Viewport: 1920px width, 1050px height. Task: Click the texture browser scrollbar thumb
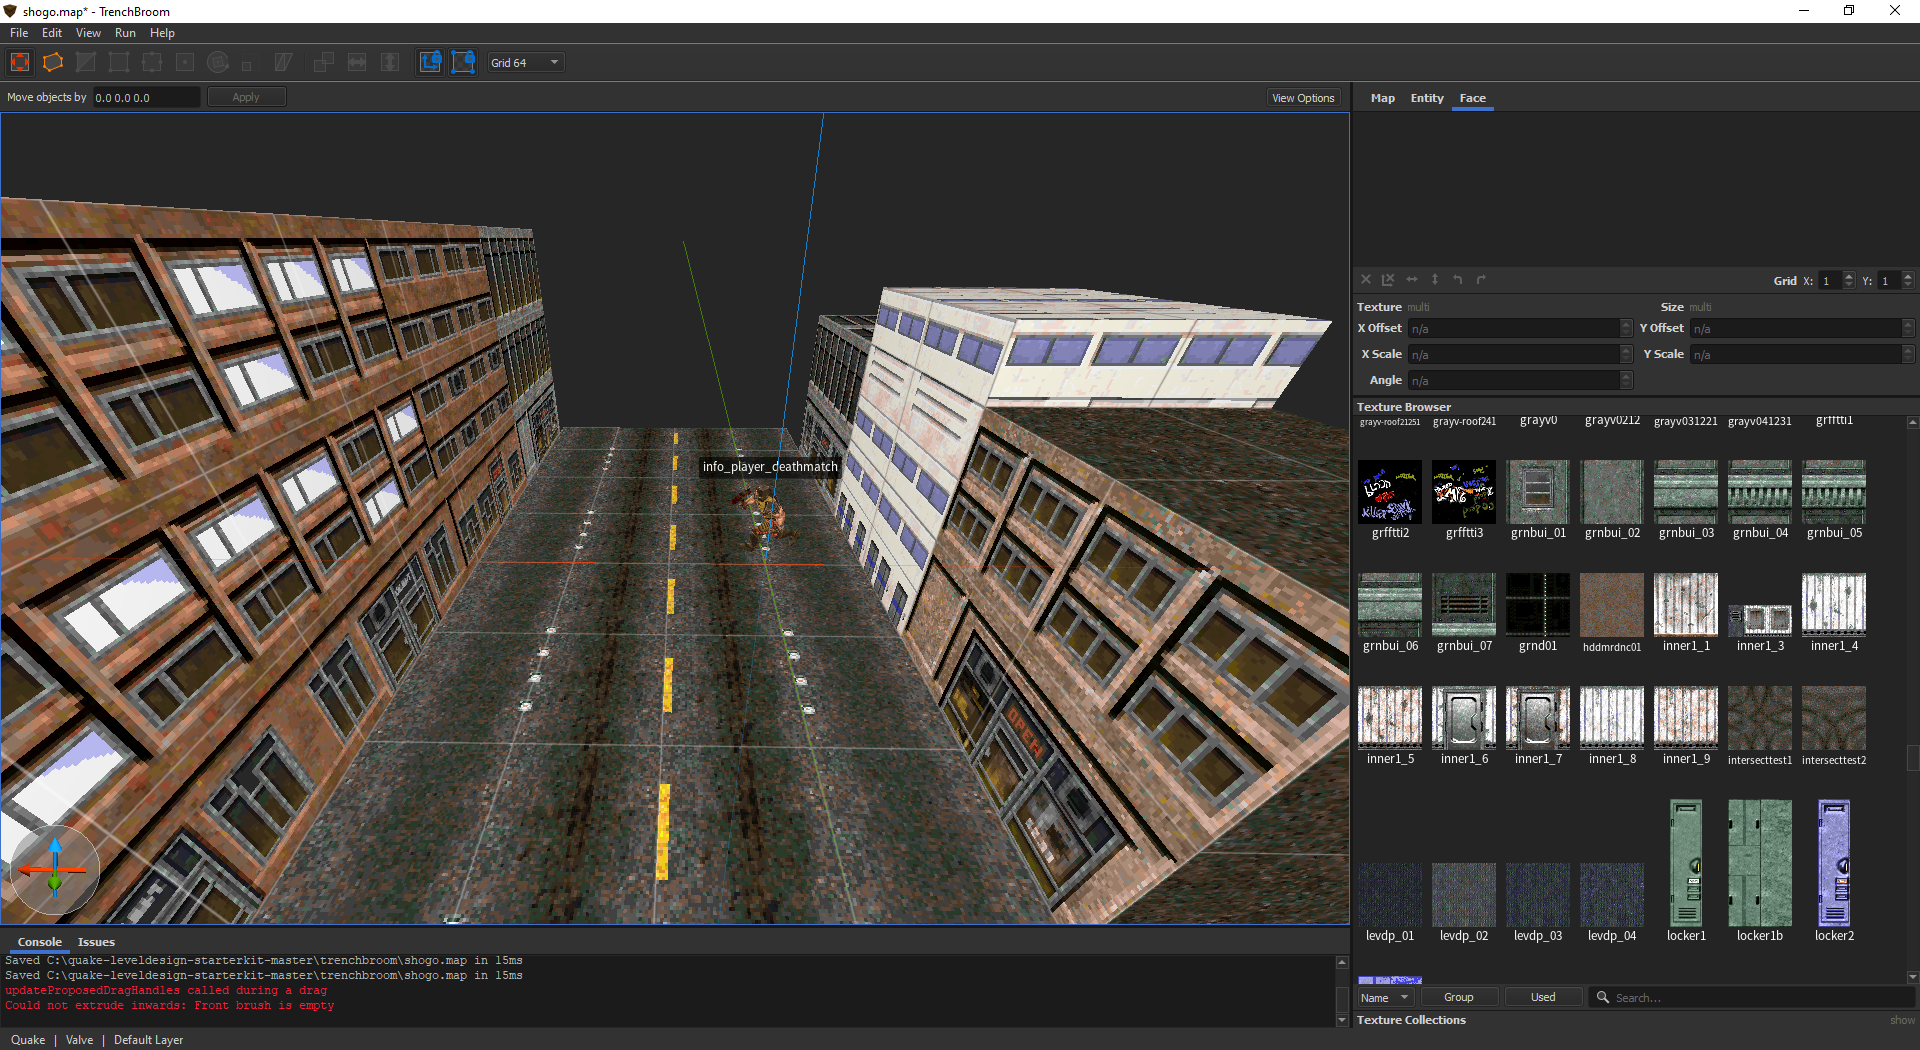point(1913,758)
